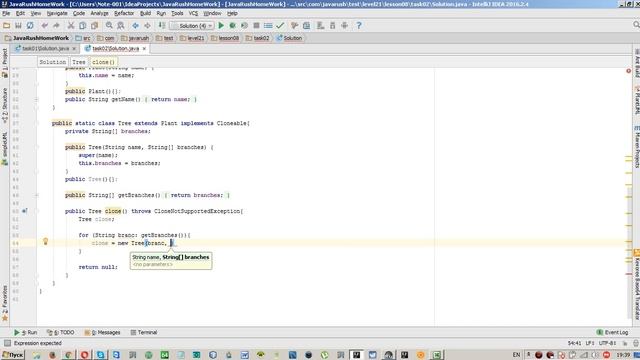Image resolution: width=640 pixels, height=360 pixels.
Task: Click the red error indicator at top of scrollbar
Action: [629, 71]
